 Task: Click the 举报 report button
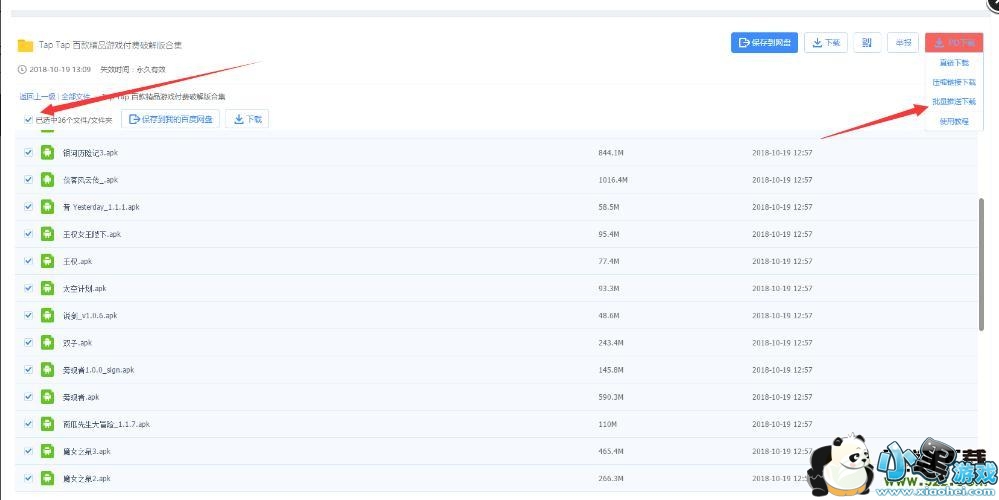(x=903, y=43)
